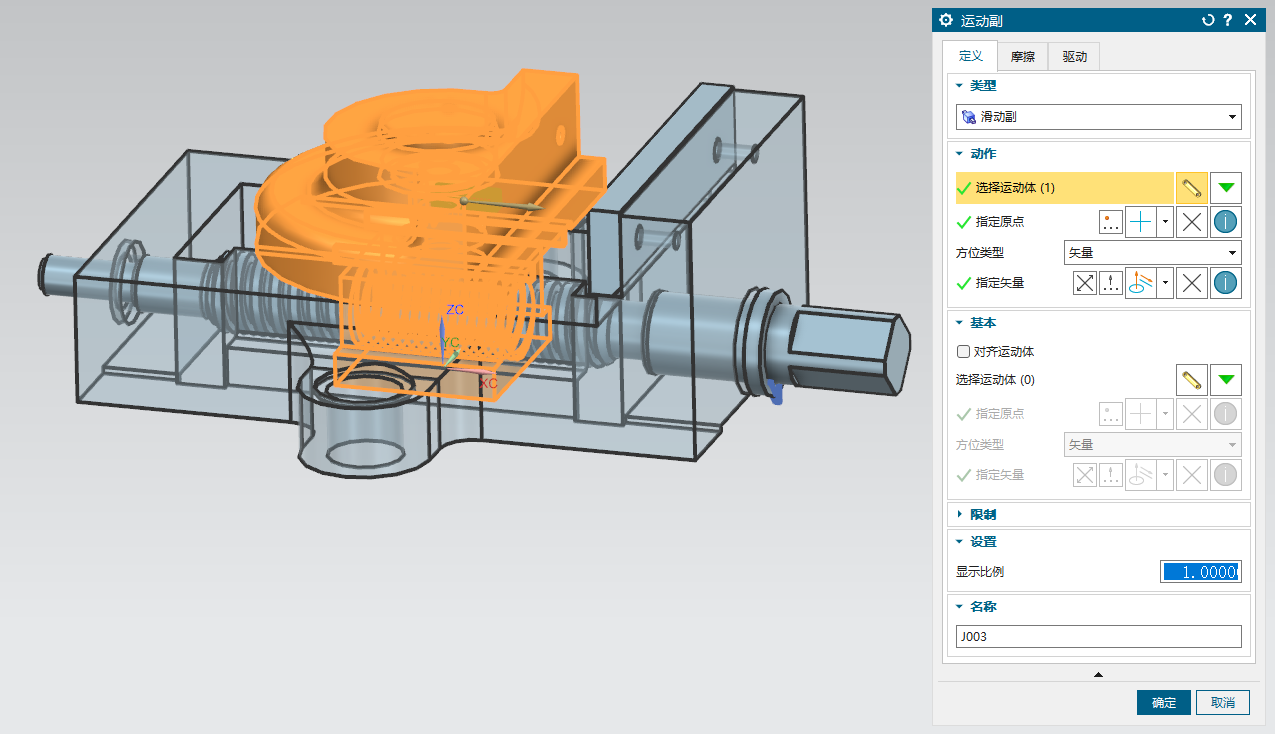Open help with the question mark icon
Viewport: 1275px width, 734px height.
(1227, 20)
